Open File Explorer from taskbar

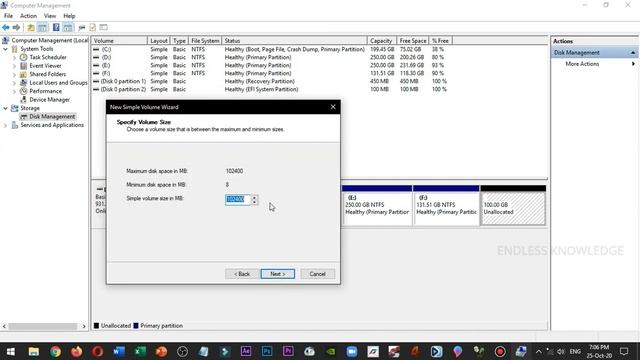34,351
